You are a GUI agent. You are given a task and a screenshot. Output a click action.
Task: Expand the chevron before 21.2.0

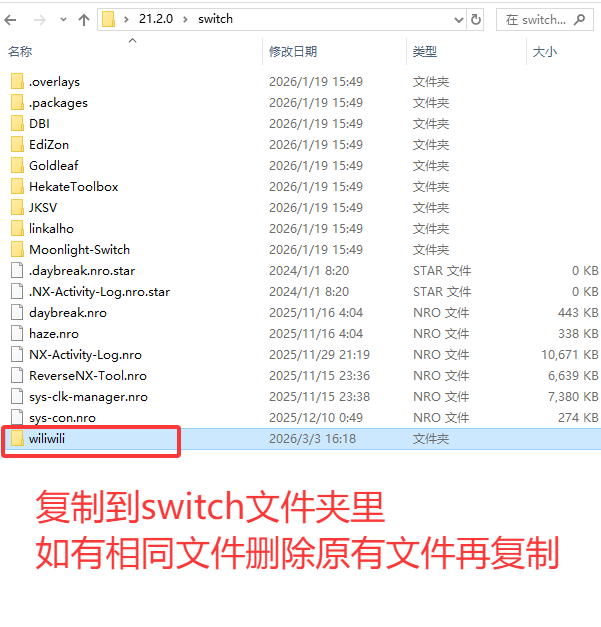[126, 19]
